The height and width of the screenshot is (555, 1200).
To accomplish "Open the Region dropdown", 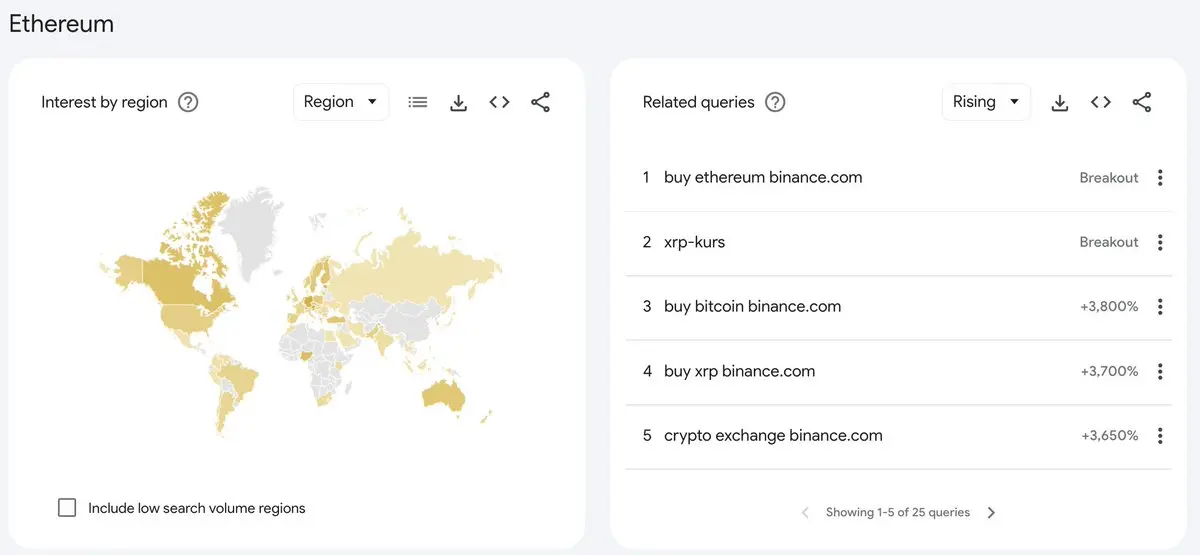I will pos(341,102).
